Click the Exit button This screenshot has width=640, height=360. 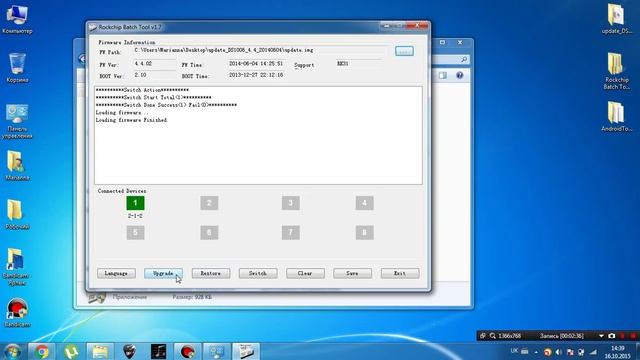pyautogui.click(x=400, y=273)
